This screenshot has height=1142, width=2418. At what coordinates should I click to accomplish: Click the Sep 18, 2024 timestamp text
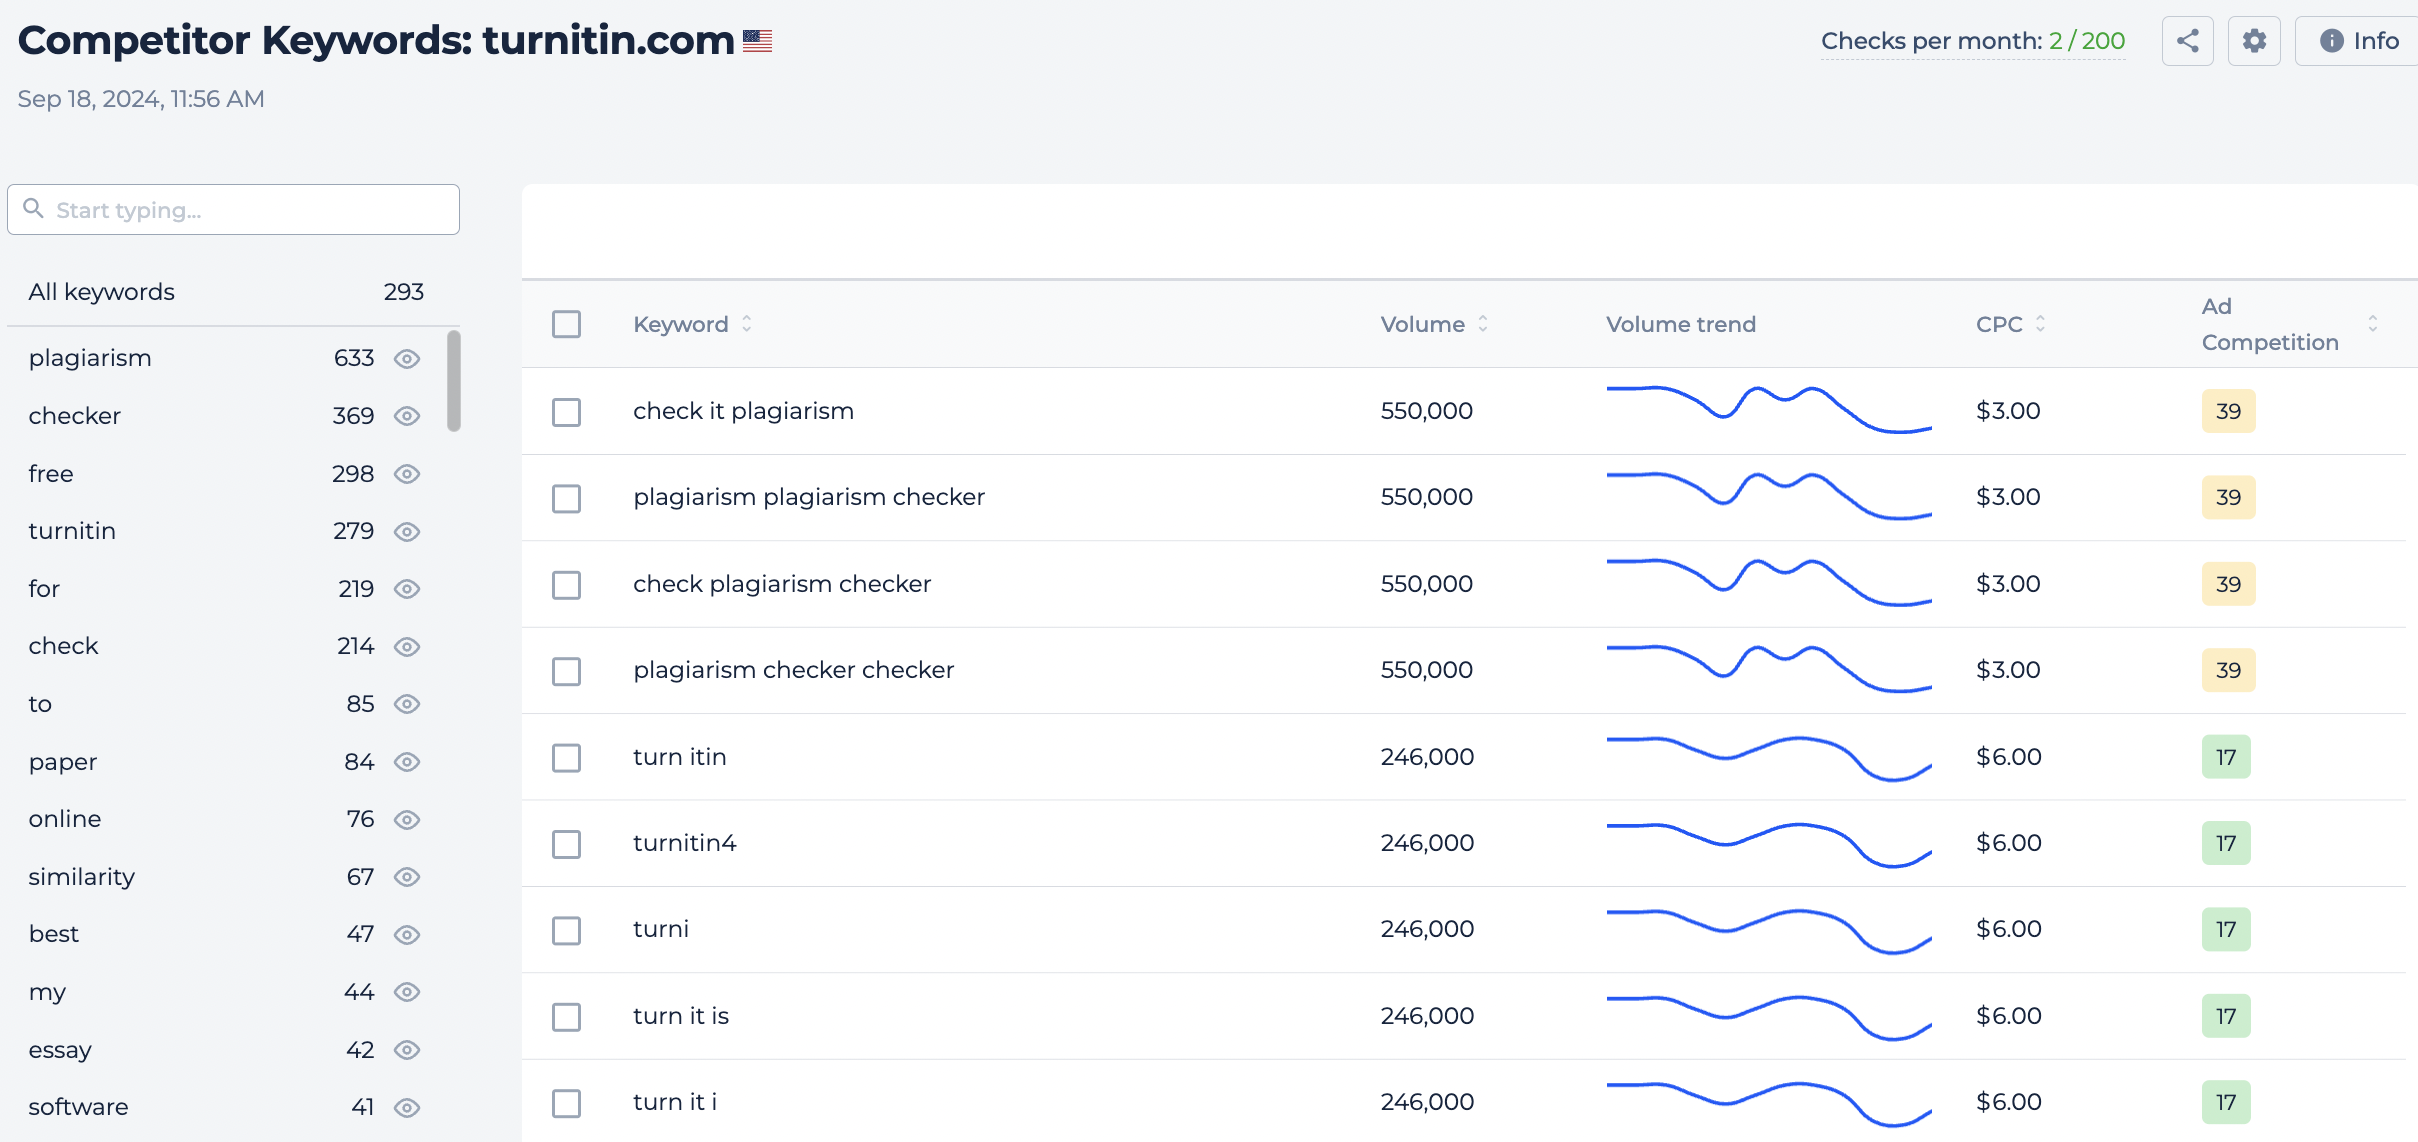[x=141, y=99]
